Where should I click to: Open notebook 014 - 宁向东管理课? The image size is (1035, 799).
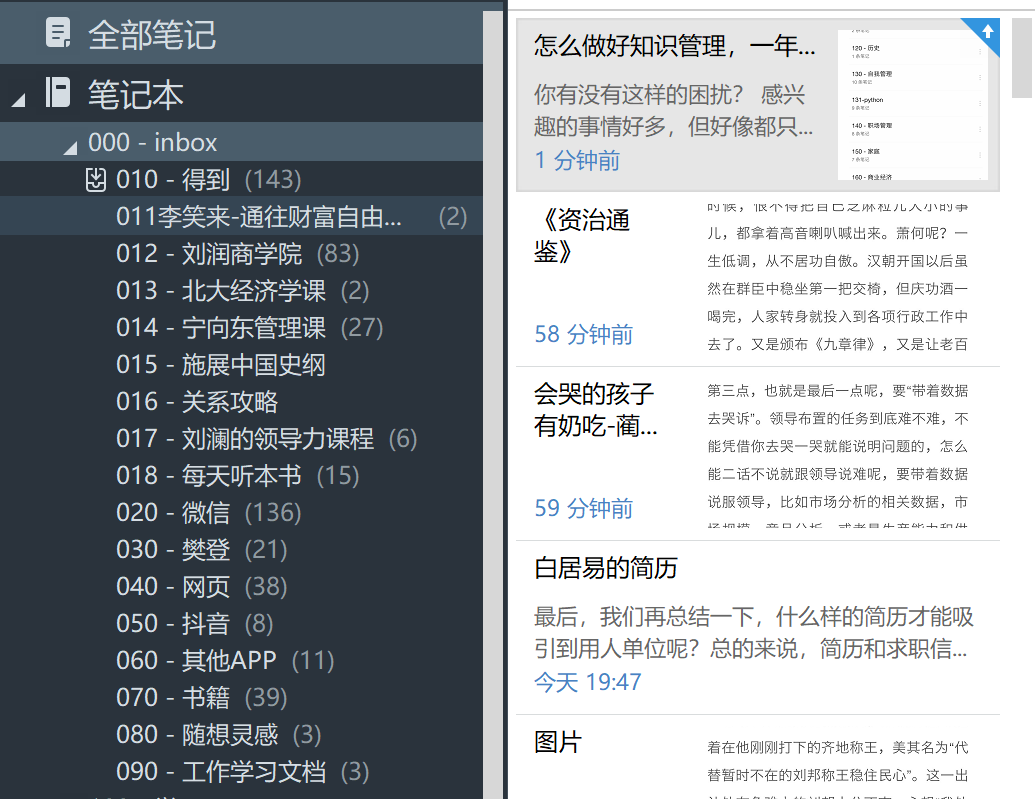coord(242,328)
